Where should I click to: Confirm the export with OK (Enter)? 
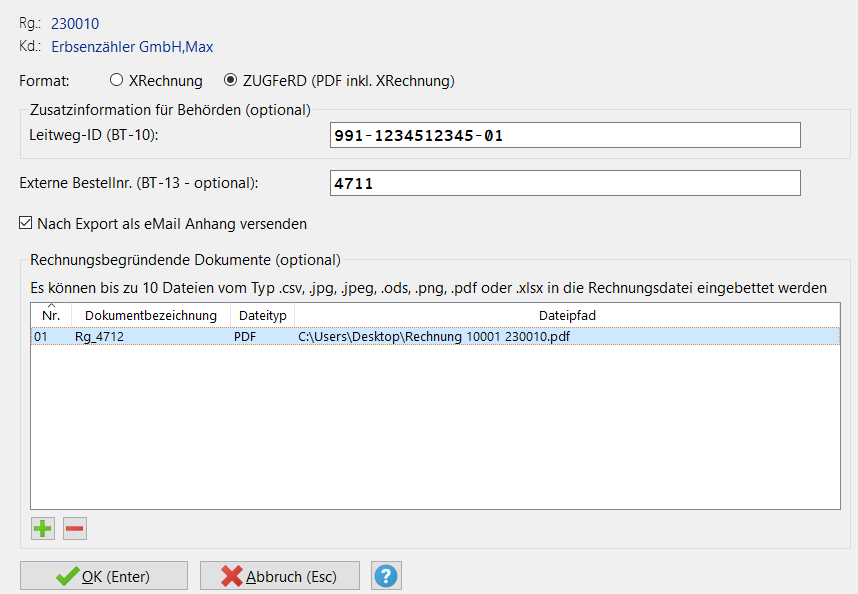104,576
